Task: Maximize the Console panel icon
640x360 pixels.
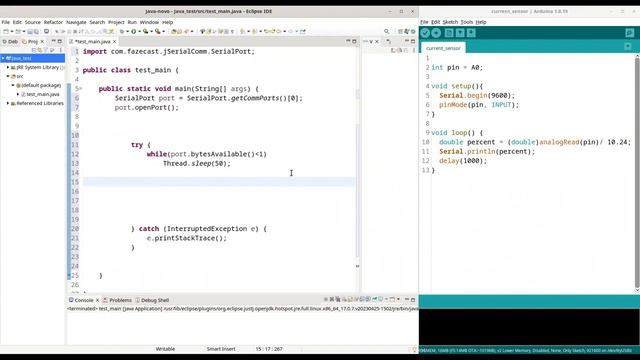Action: tap(413, 300)
